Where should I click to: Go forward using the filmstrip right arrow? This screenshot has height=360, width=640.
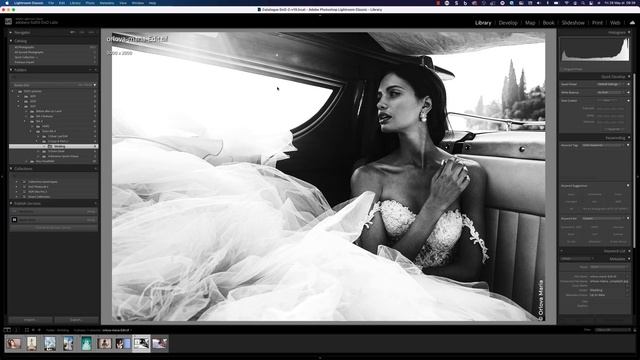39,330
